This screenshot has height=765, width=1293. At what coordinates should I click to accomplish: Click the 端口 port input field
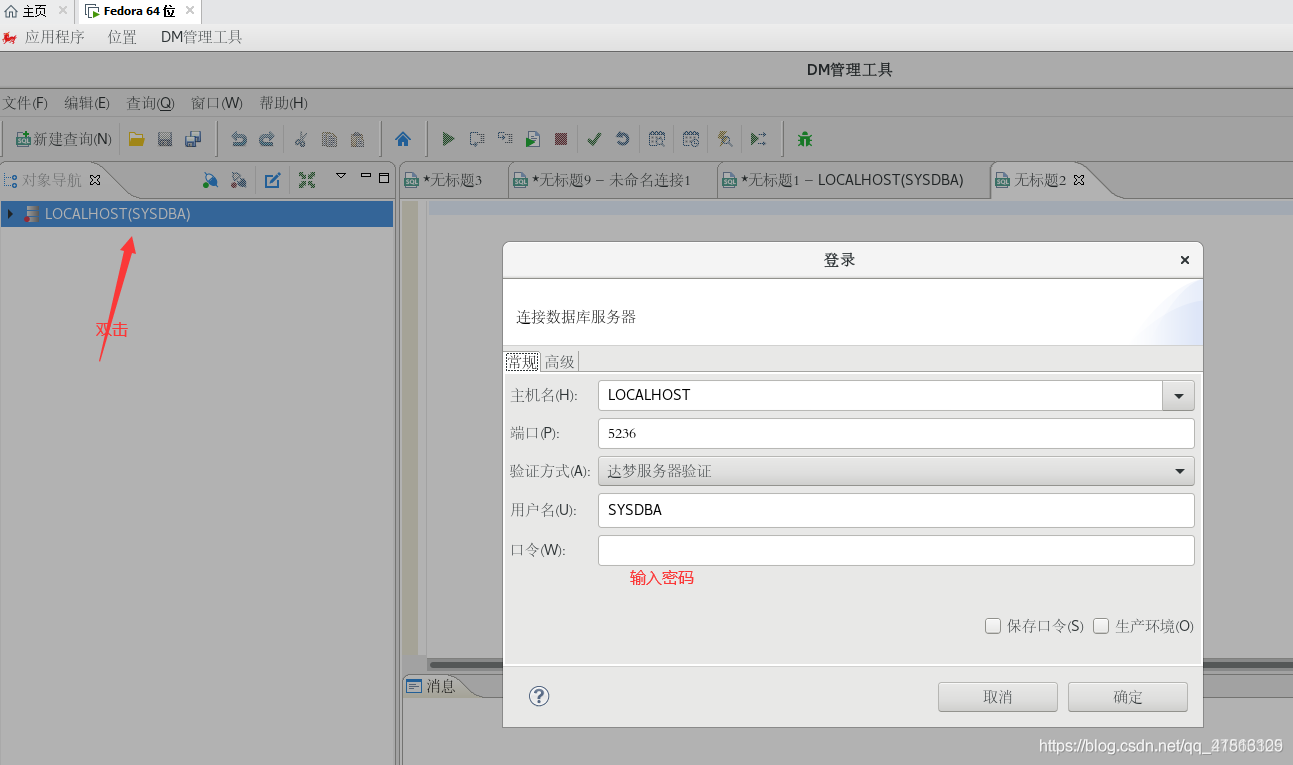(896, 433)
